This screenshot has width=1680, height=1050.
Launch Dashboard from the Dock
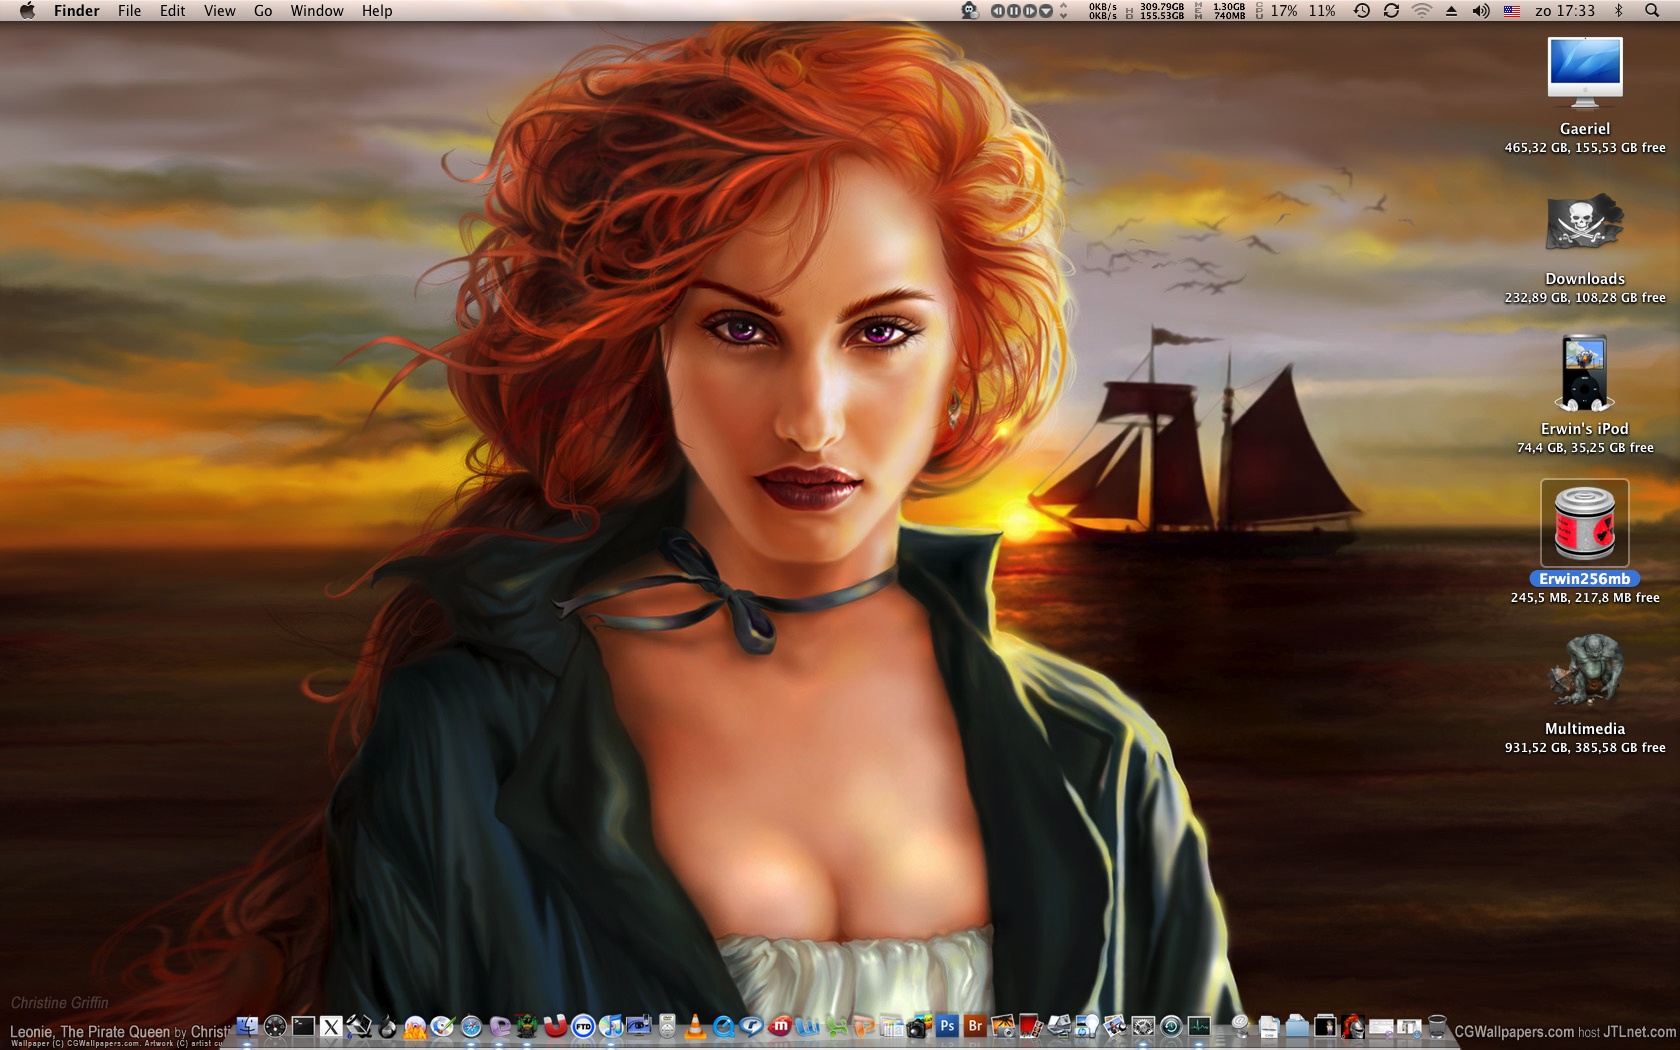coord(275,1027)
